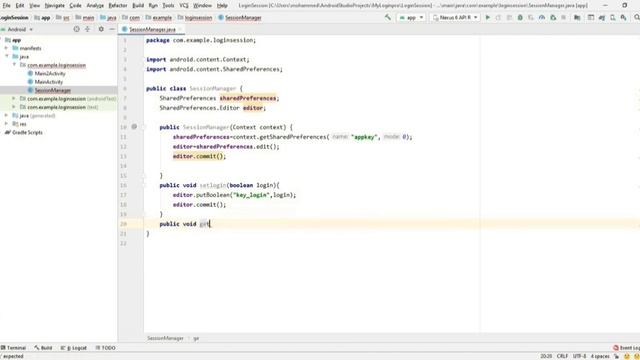Screen dimensions: 640x360
Task: Expand the java (generated) folder
Action: click(x=6, y=116)
